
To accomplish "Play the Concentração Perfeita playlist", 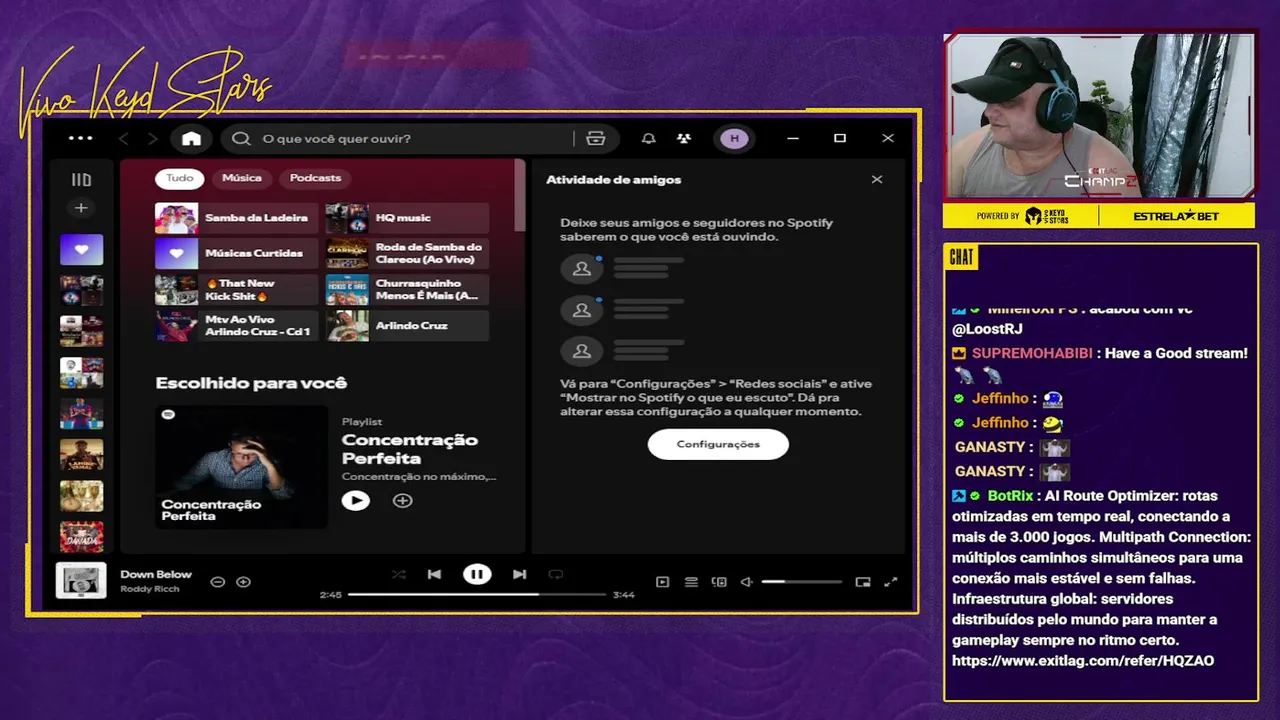I will [355, 500].
